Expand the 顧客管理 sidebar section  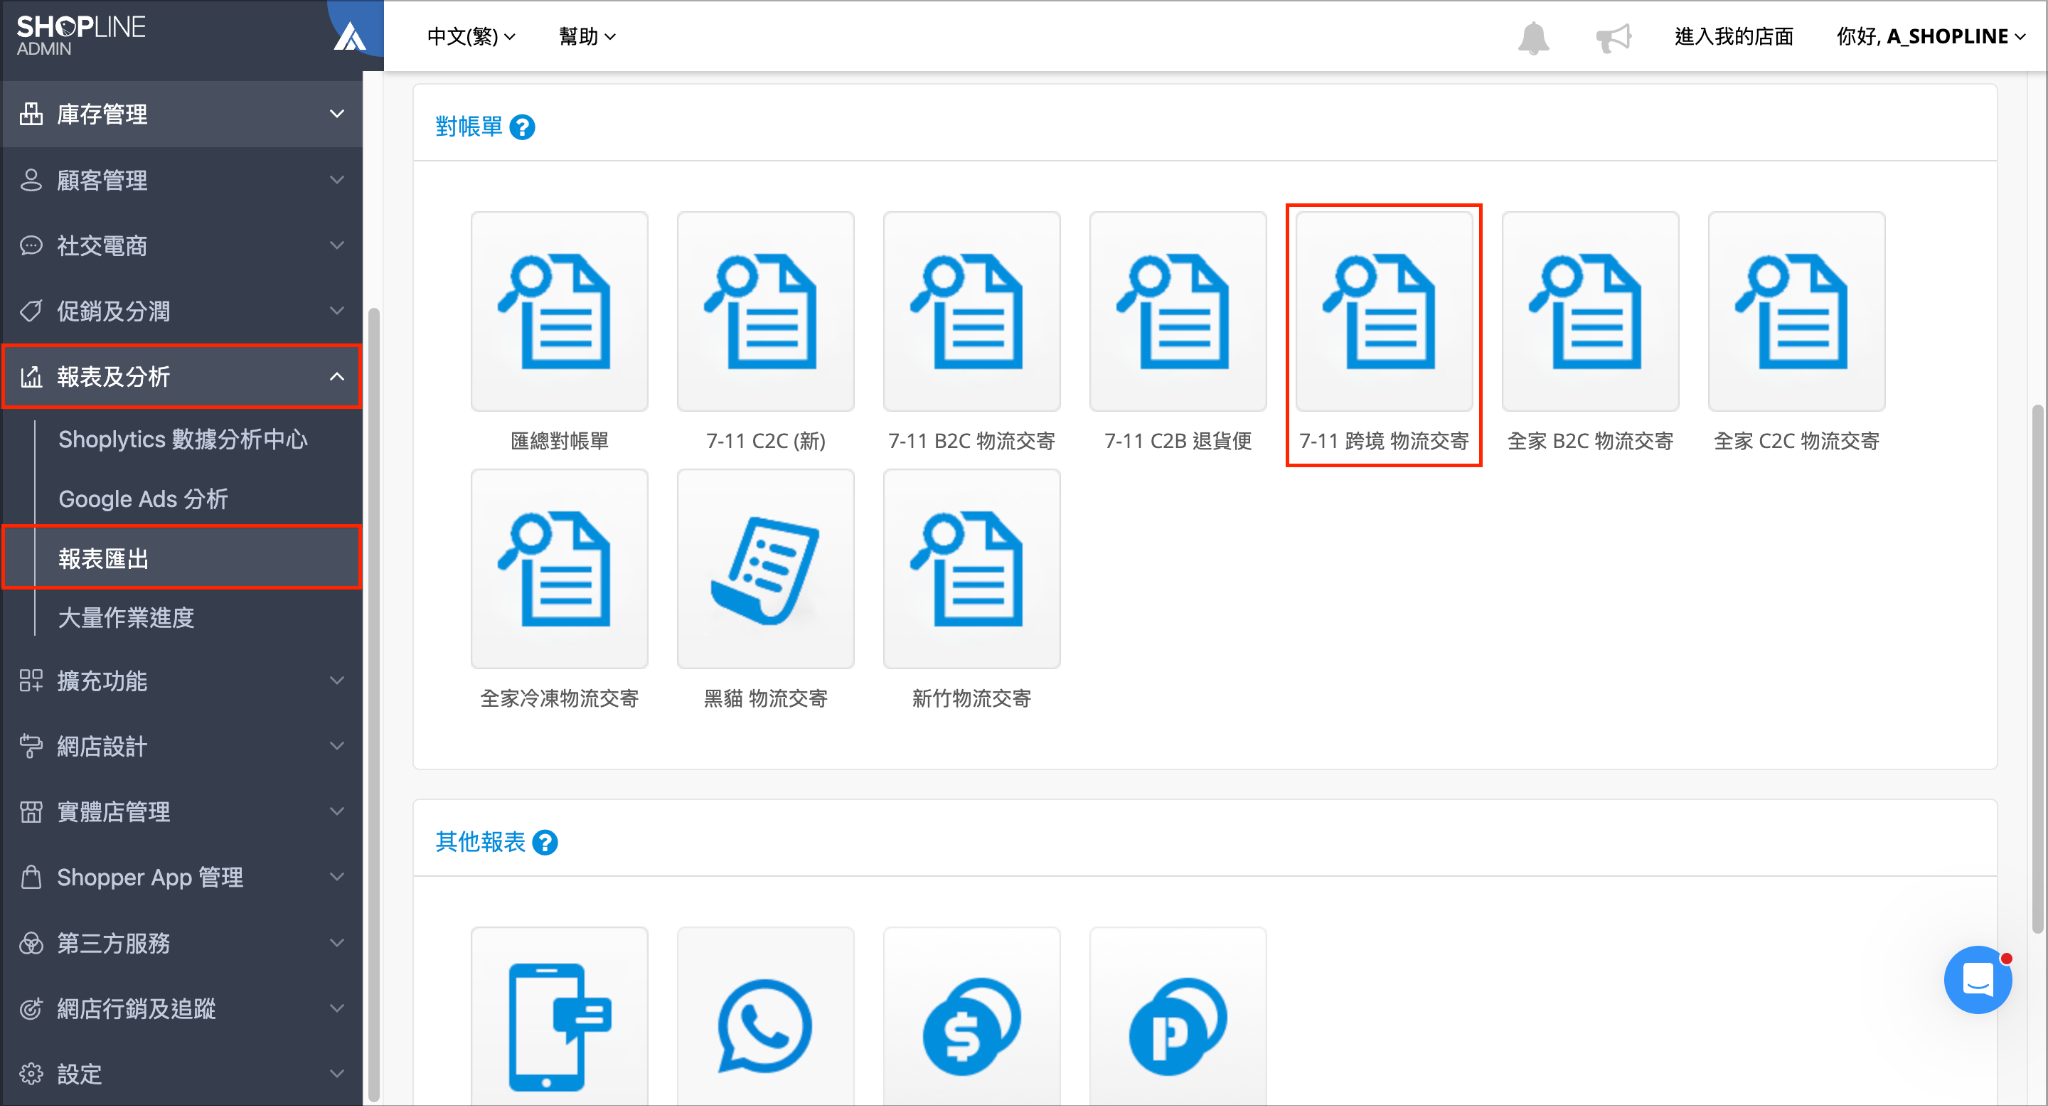coord(182,180)
